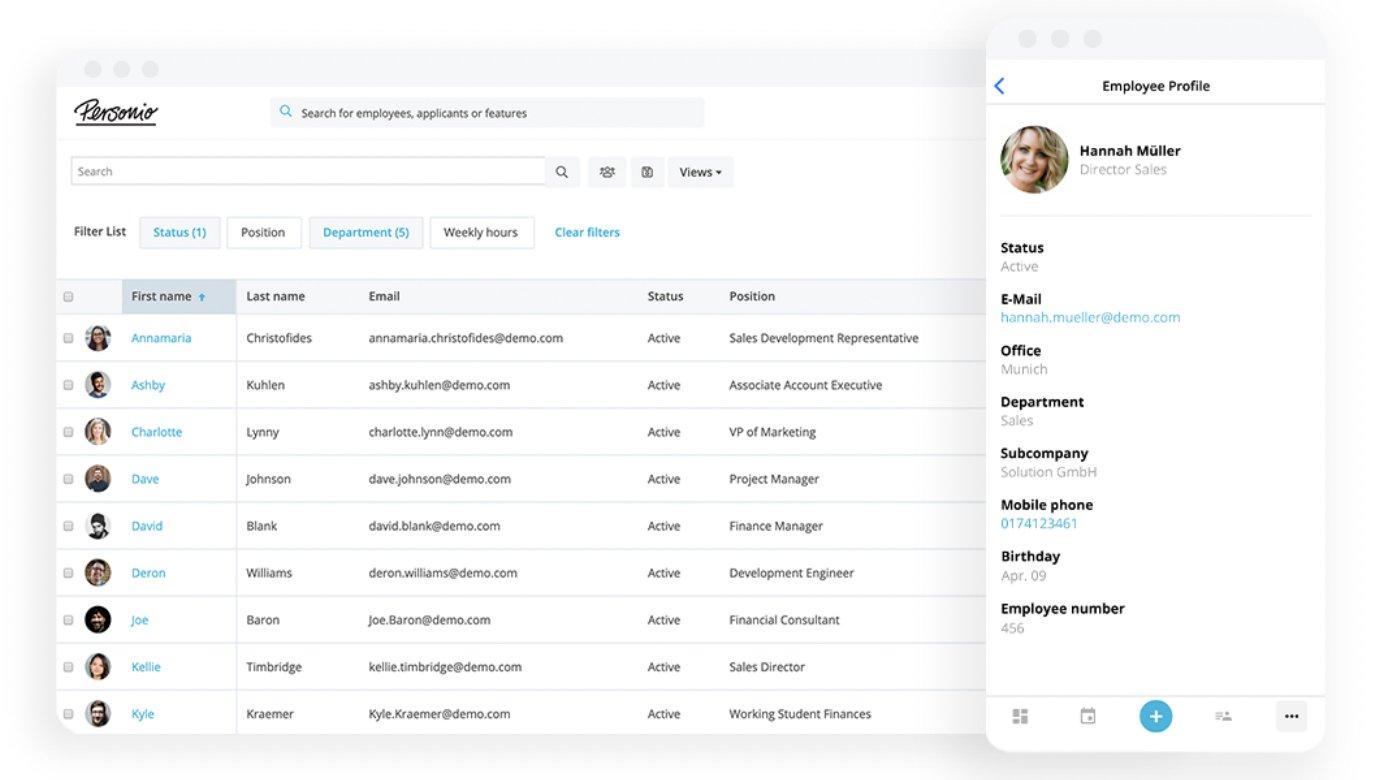This screenshot has height=780, width=1394.
Task: Open David's employee profile link
Action: [x=147, y=526]
